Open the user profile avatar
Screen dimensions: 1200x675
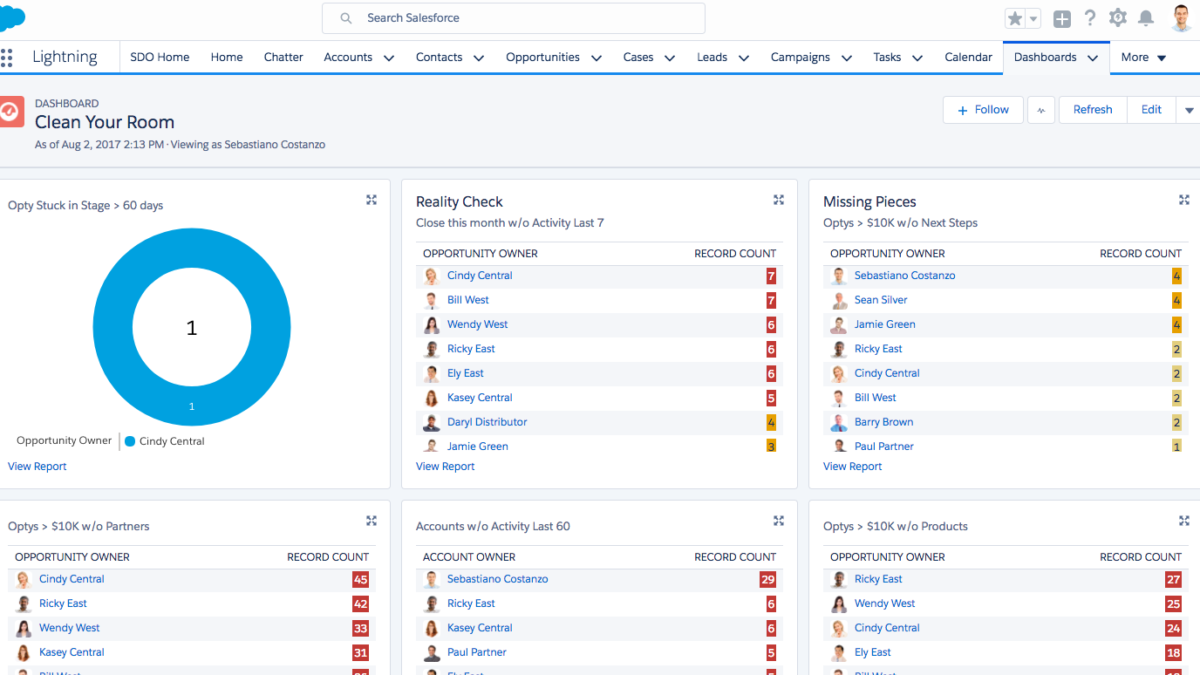coord(1182,18)
